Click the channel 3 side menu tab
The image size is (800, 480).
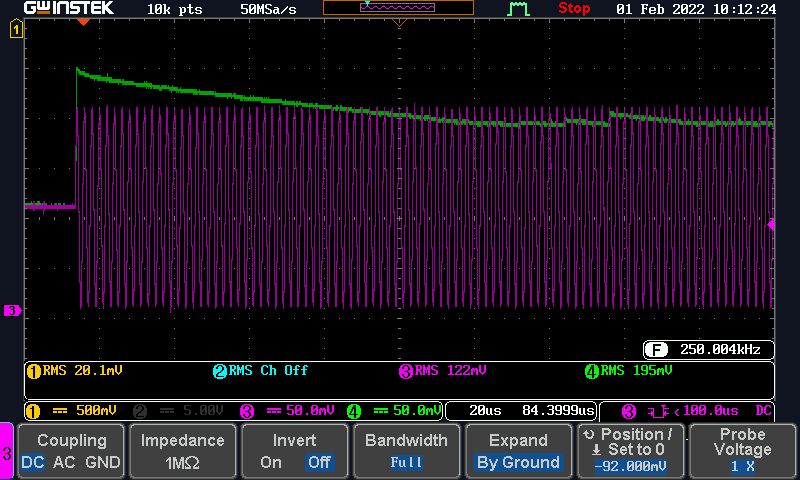[7, 451]
